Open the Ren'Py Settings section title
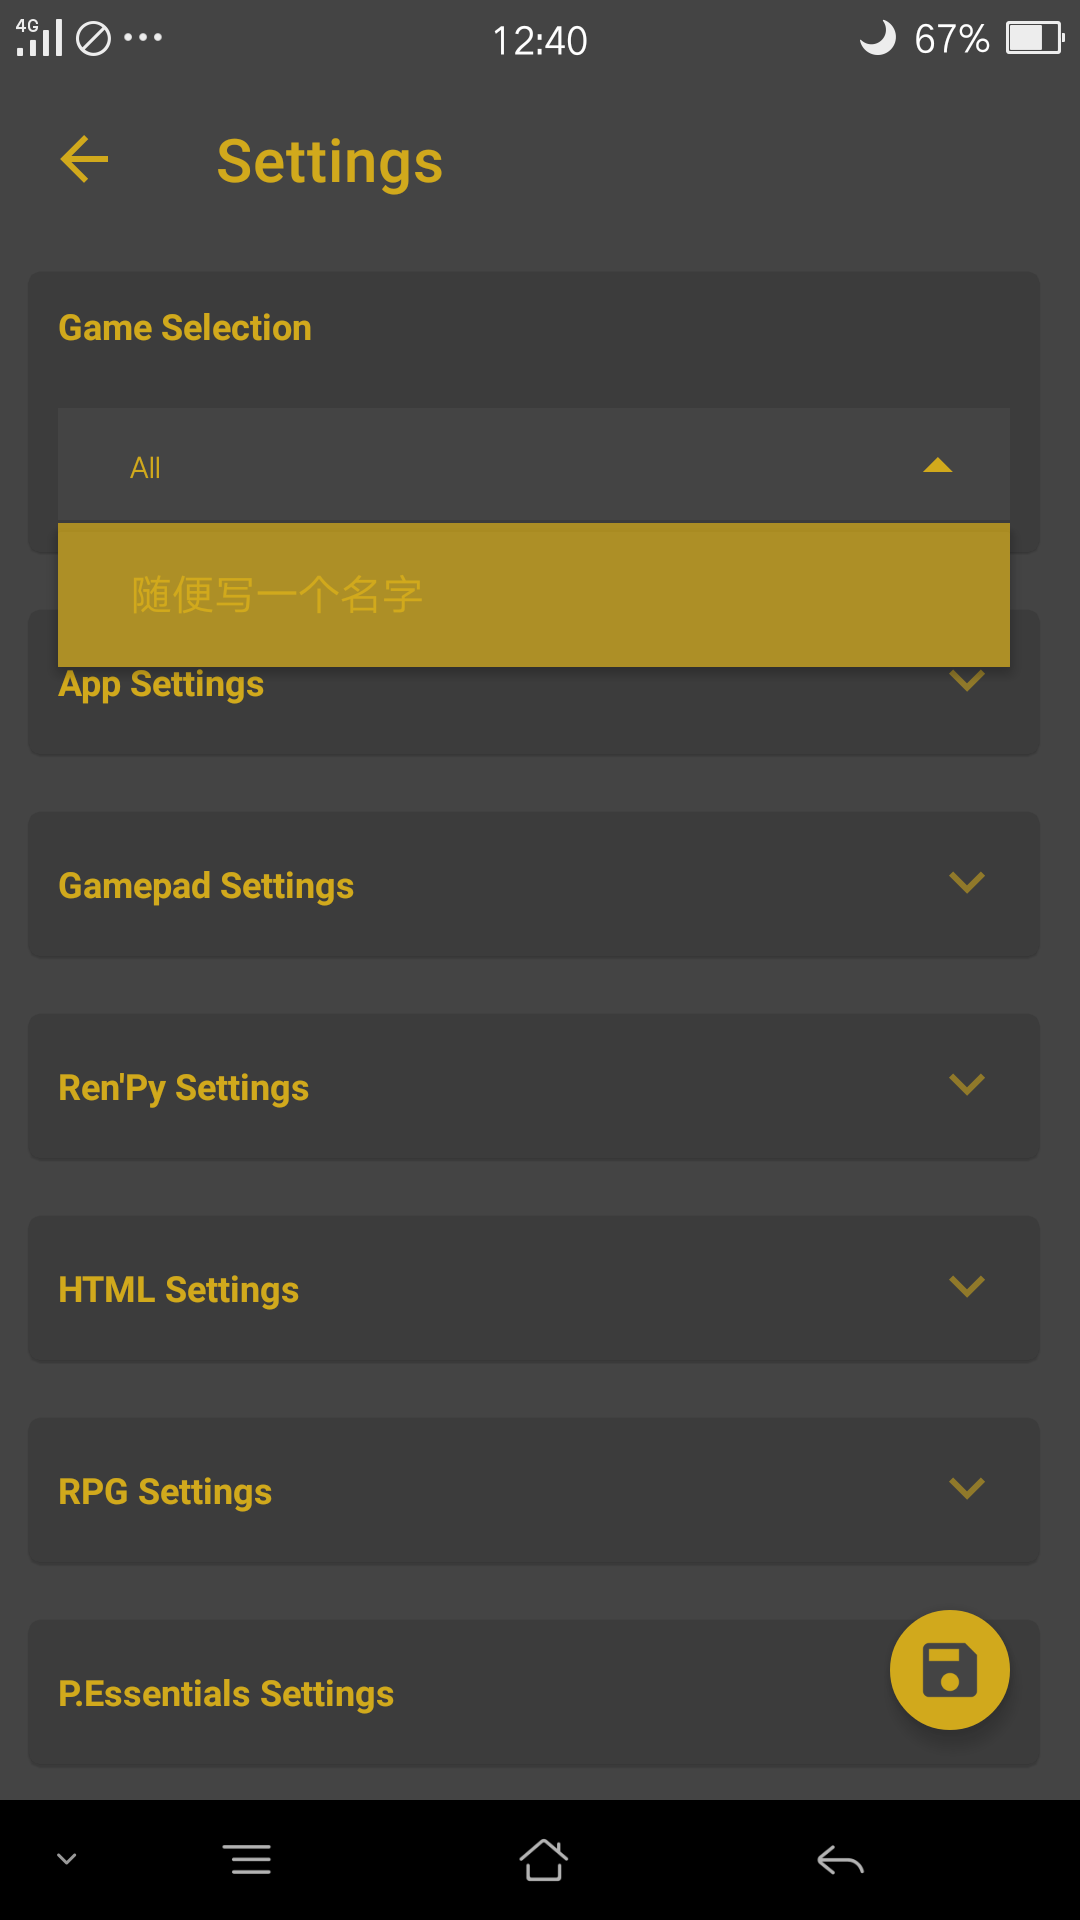 184,1088
